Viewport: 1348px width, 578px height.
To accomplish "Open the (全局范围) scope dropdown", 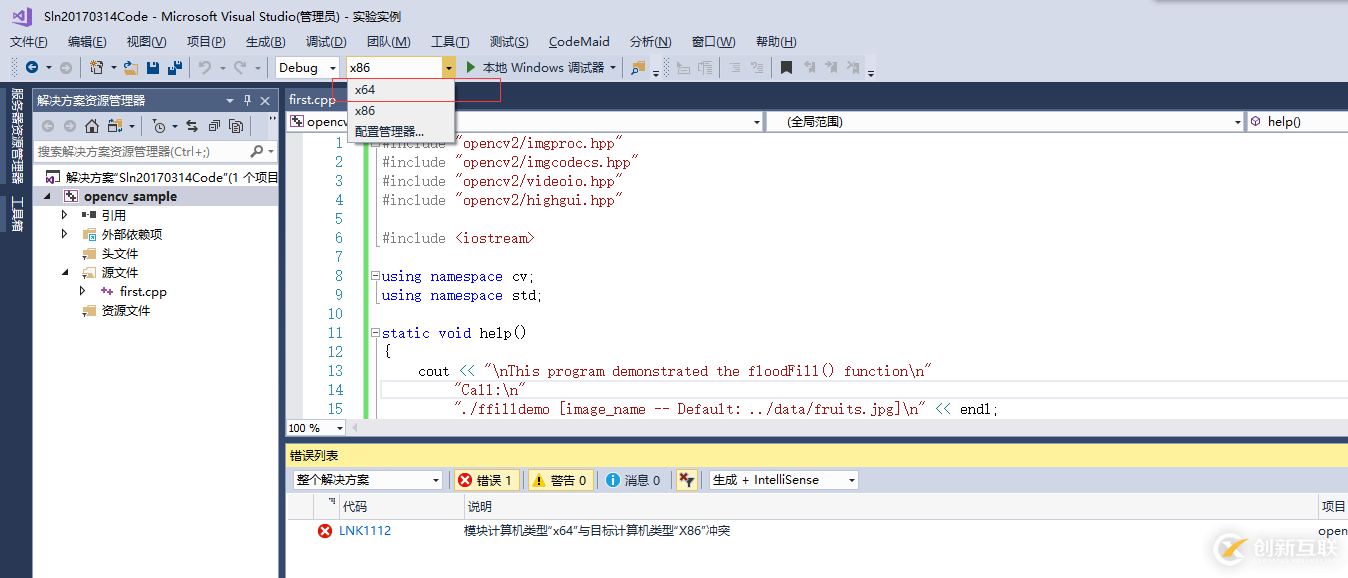I will (1006, 121).
